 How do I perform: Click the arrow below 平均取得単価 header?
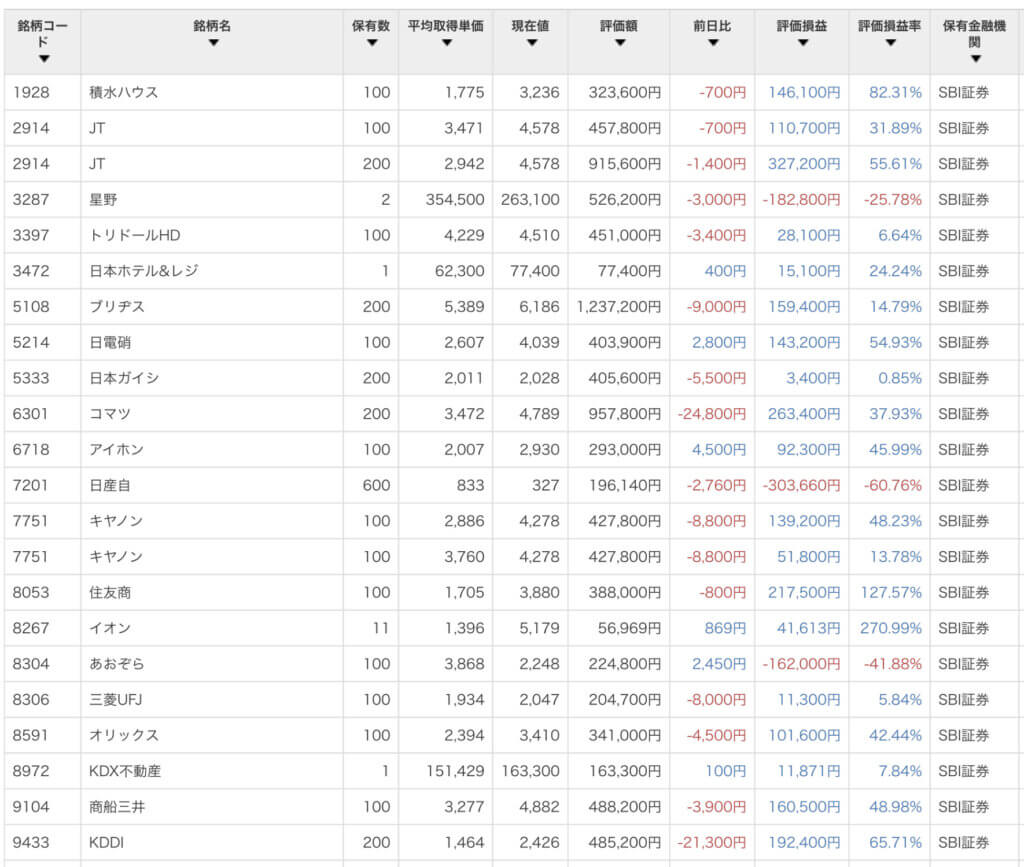(x=446, y=43)
